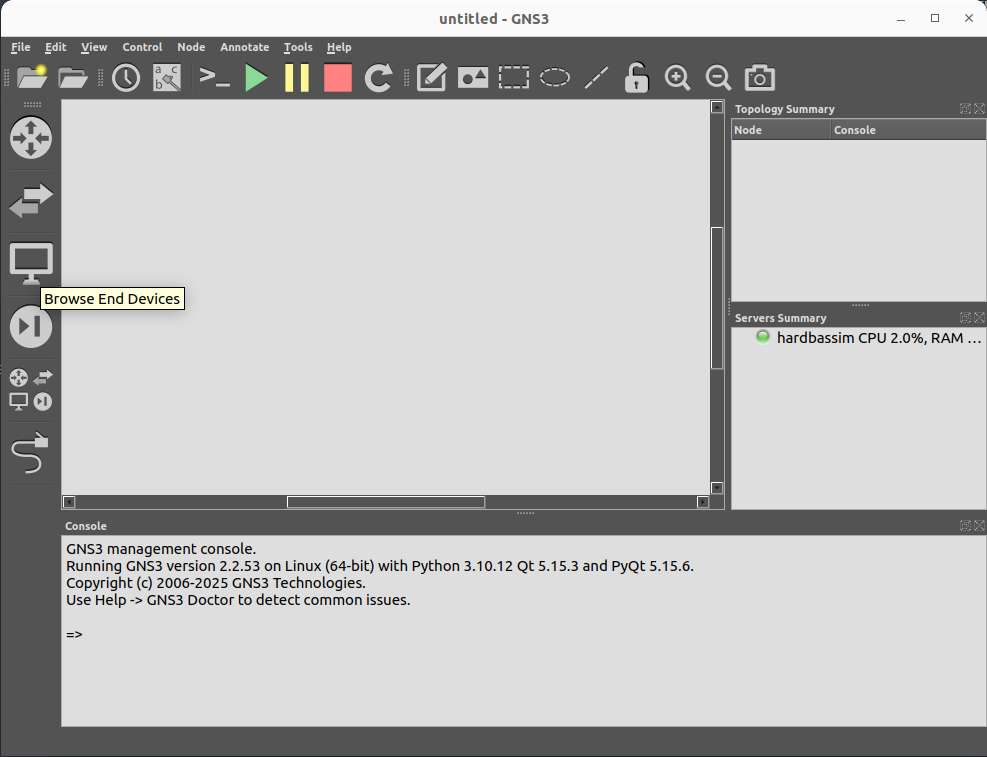
Task: Open Manage snapshots clock icon
Action: coord(126,78)
